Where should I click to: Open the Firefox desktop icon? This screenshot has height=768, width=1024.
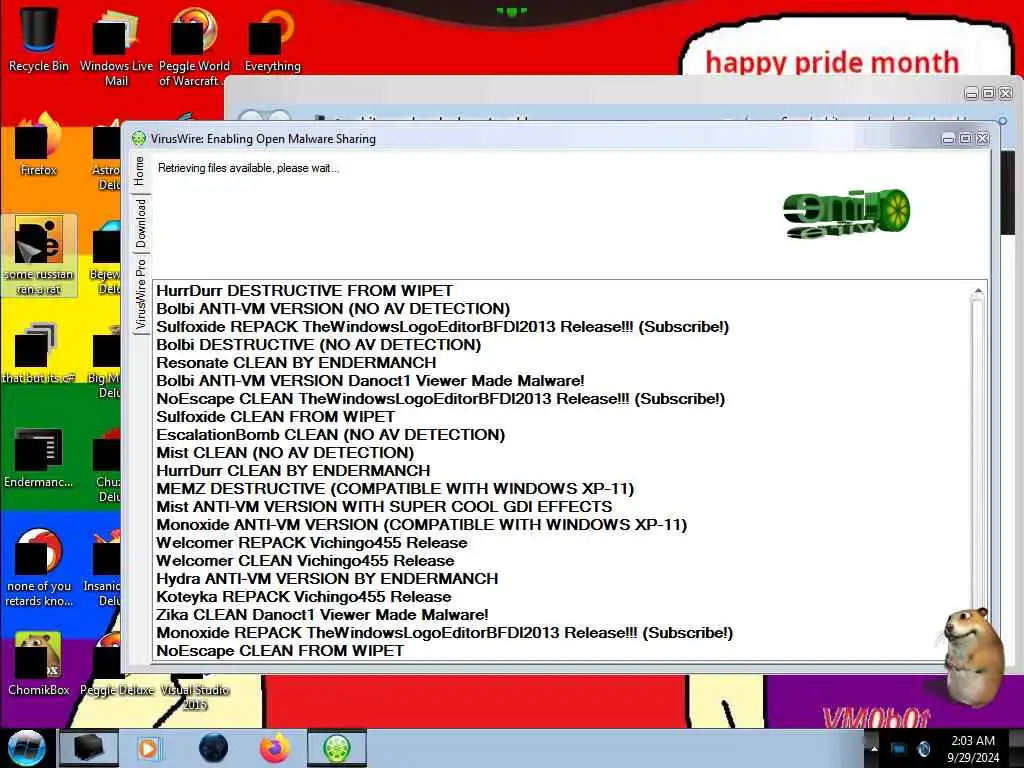[39, 144]
